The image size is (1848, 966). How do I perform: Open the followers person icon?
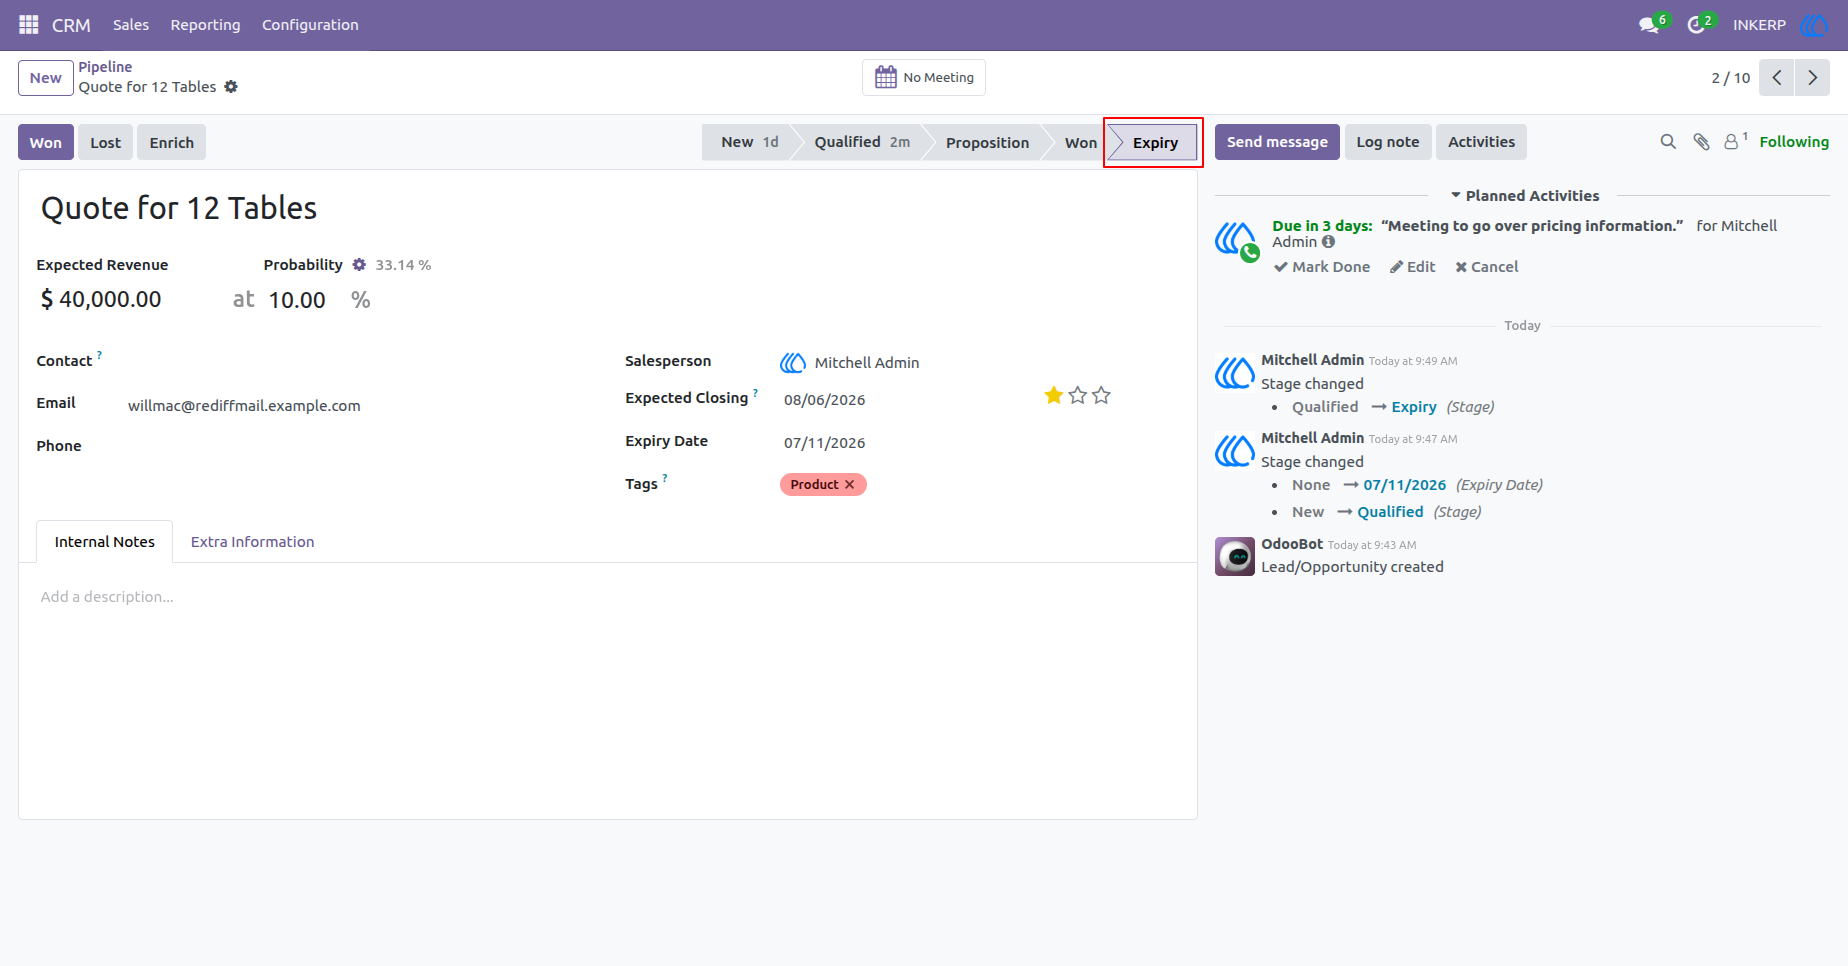point(1733,142)
